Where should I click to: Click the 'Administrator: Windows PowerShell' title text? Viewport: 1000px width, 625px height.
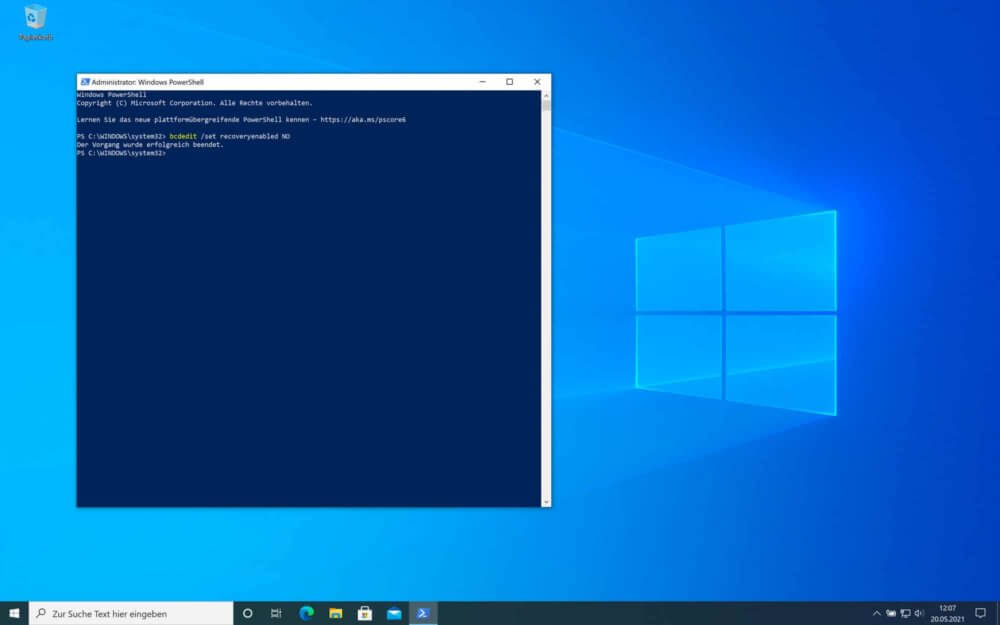147,82
